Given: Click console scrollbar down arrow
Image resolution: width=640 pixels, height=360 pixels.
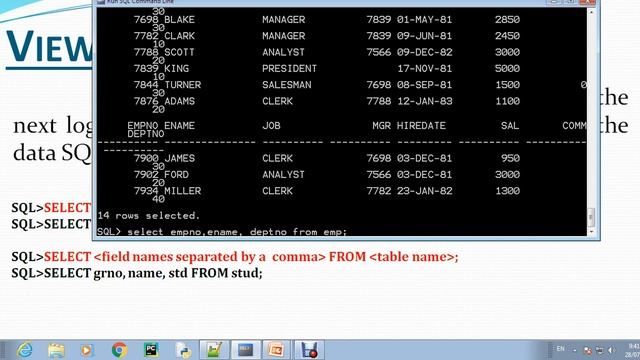Looking at the screenshot, I should 591,231.
